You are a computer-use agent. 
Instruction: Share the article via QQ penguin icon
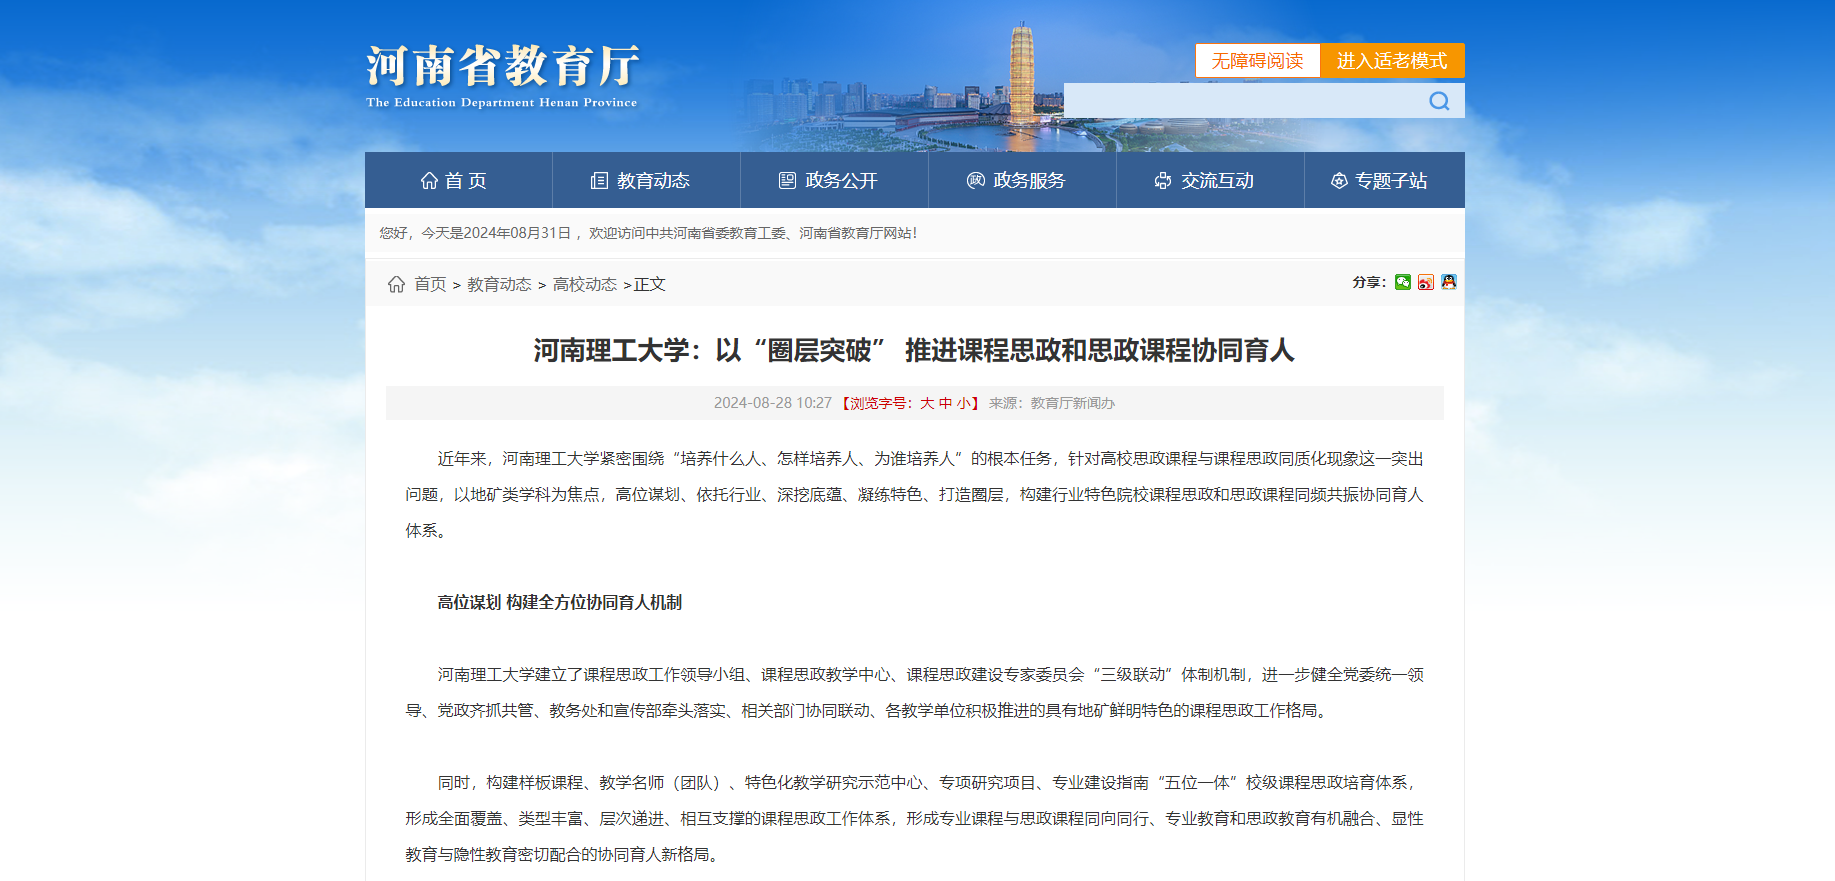1448,282
